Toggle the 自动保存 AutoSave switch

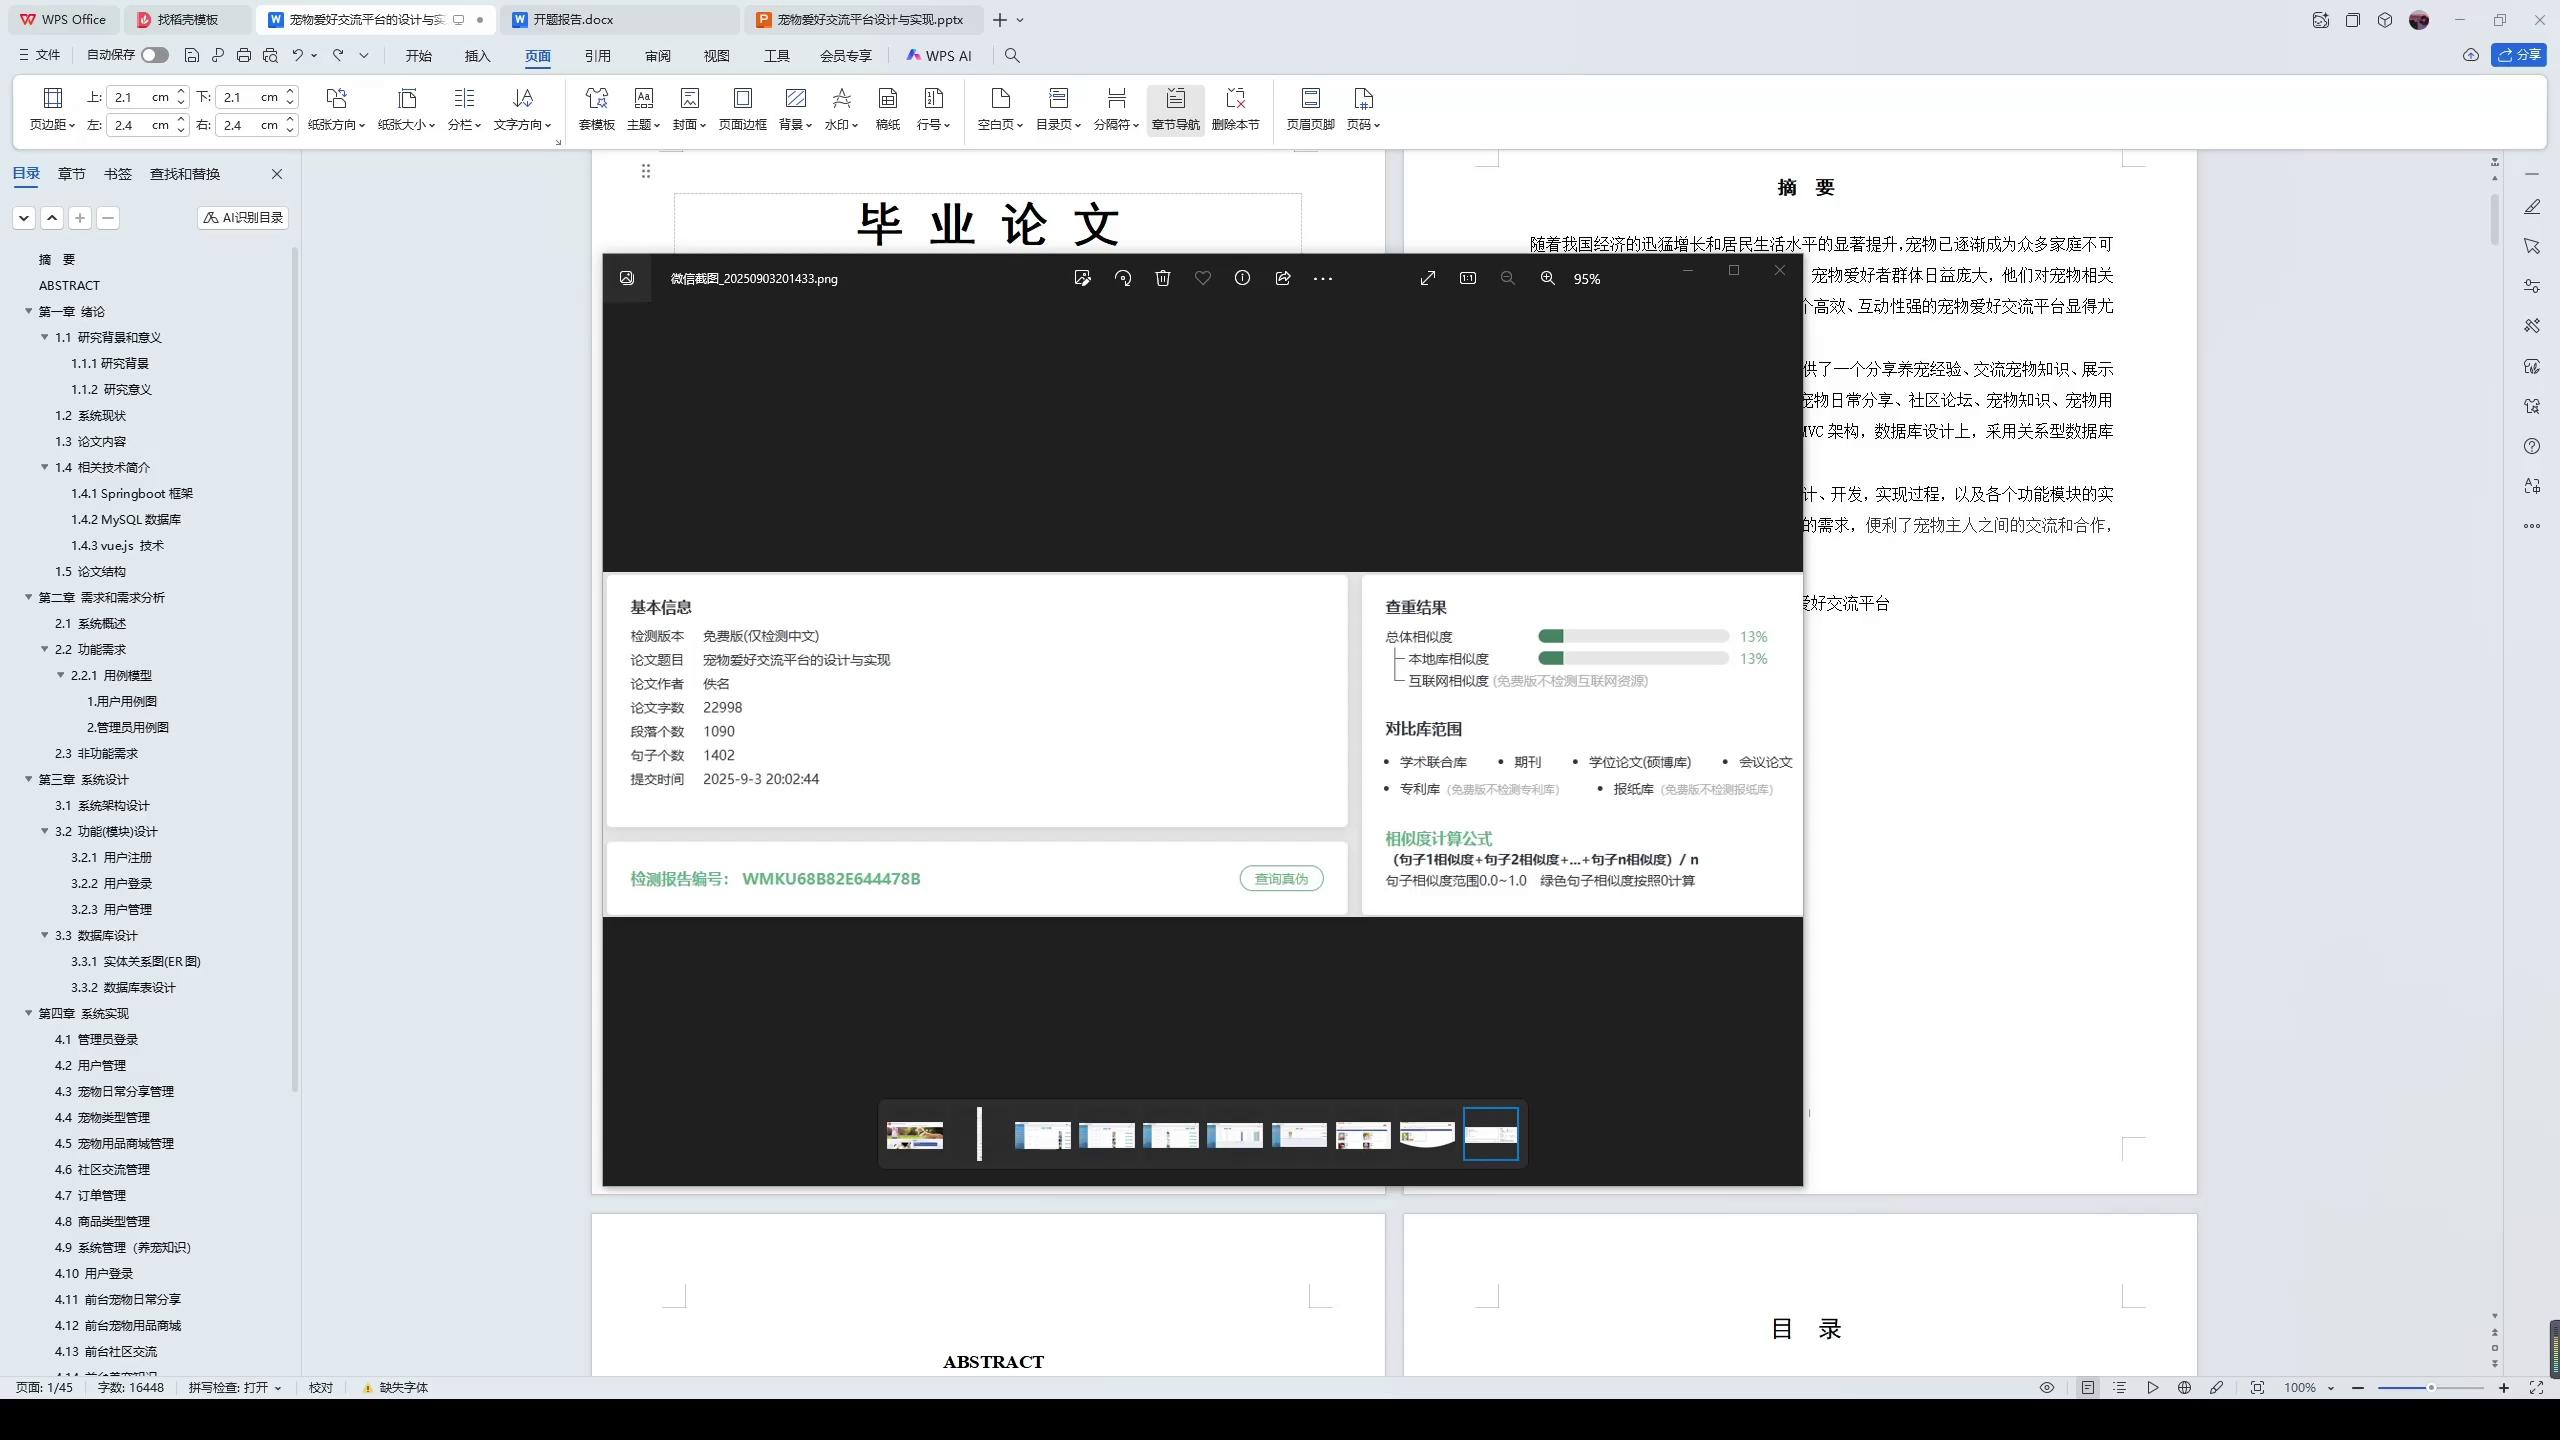pyautogui.click(x=154, y=55)
